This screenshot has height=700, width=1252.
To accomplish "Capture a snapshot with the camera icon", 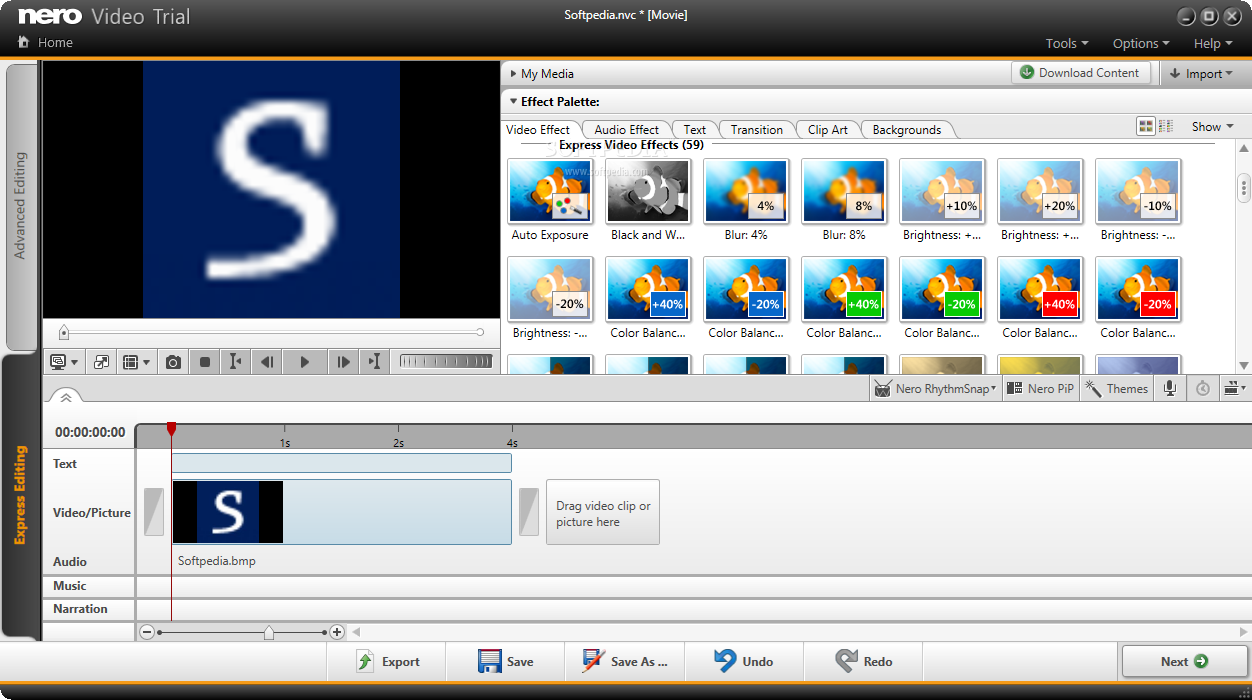I will click(x=173, y=362).
